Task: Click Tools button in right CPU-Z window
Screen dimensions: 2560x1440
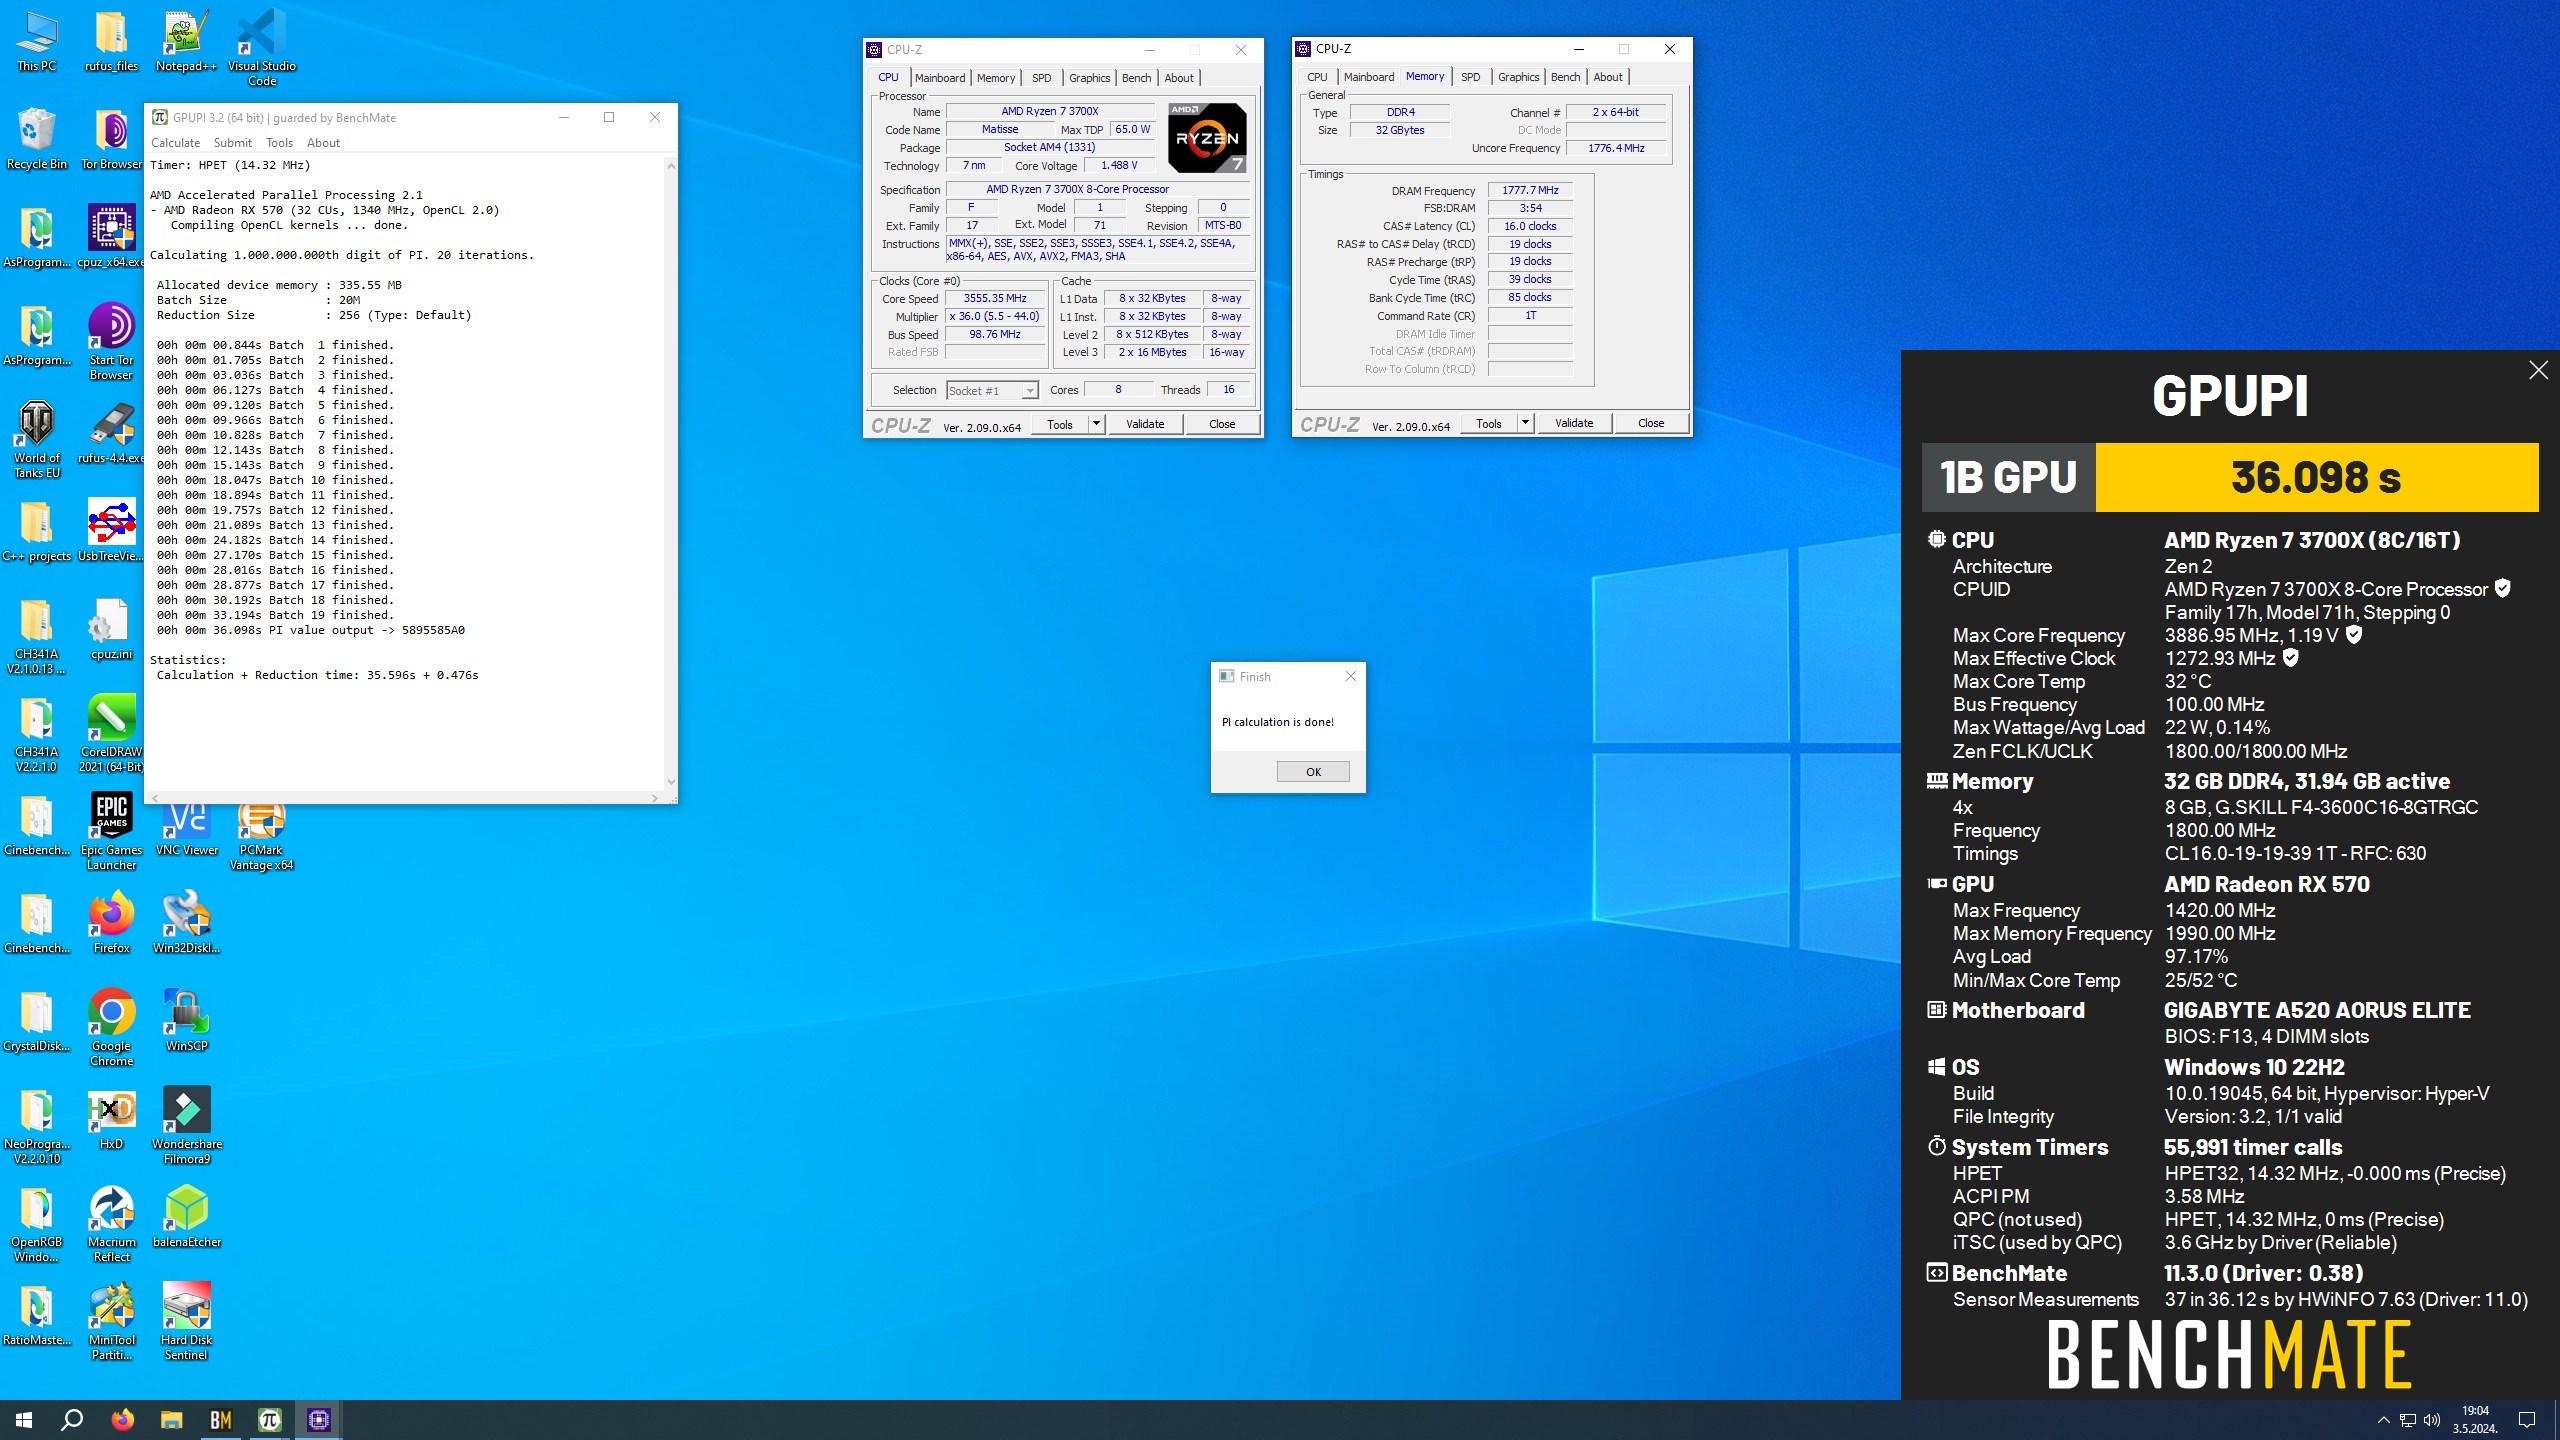Action: (x=1488, y=423)
